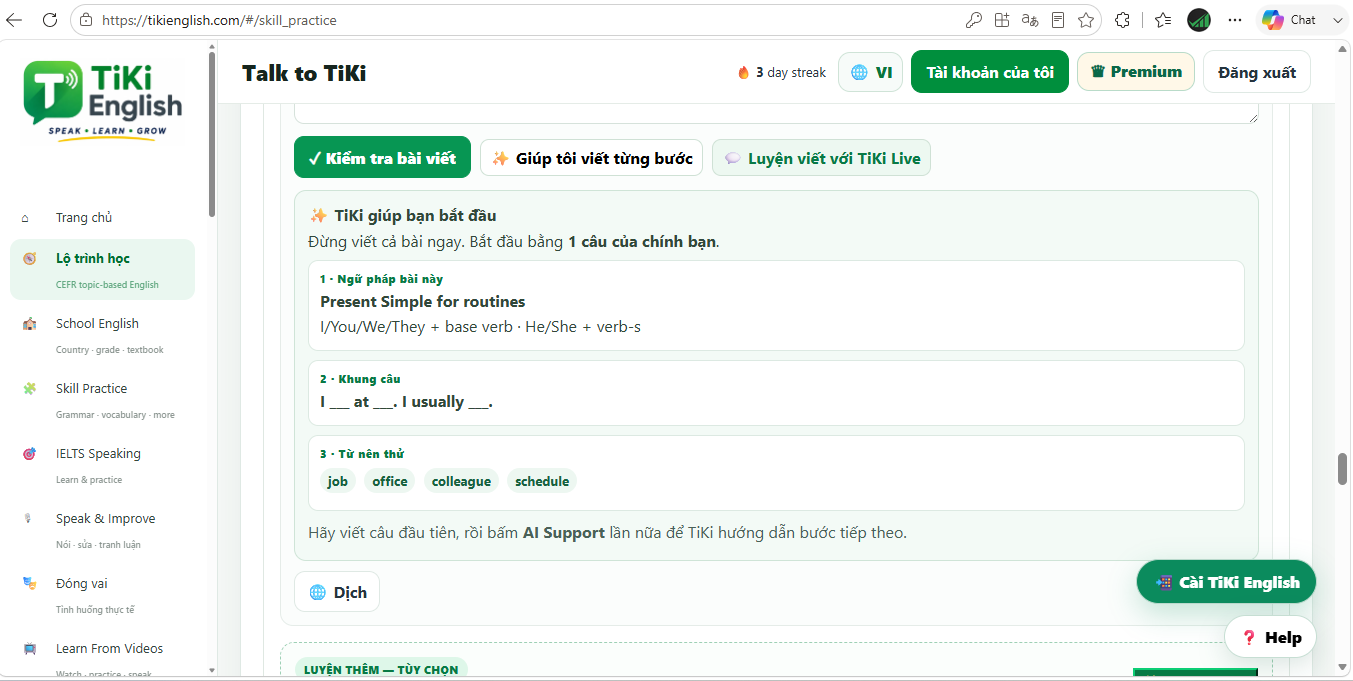Go back using the browser back arrow
The width and height of the screenshot is (1353, 681).
coord(14,19)
